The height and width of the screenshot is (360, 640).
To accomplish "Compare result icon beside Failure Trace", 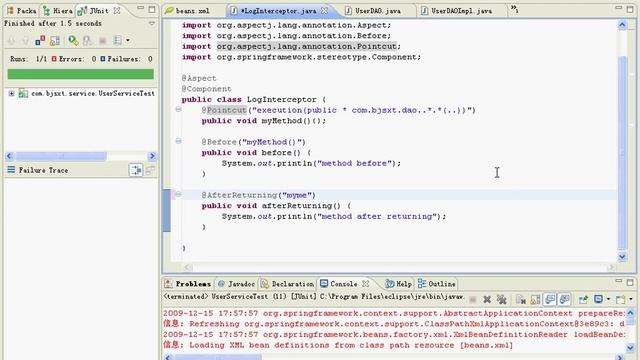I will pyautogui.click(x=150, y=170).
